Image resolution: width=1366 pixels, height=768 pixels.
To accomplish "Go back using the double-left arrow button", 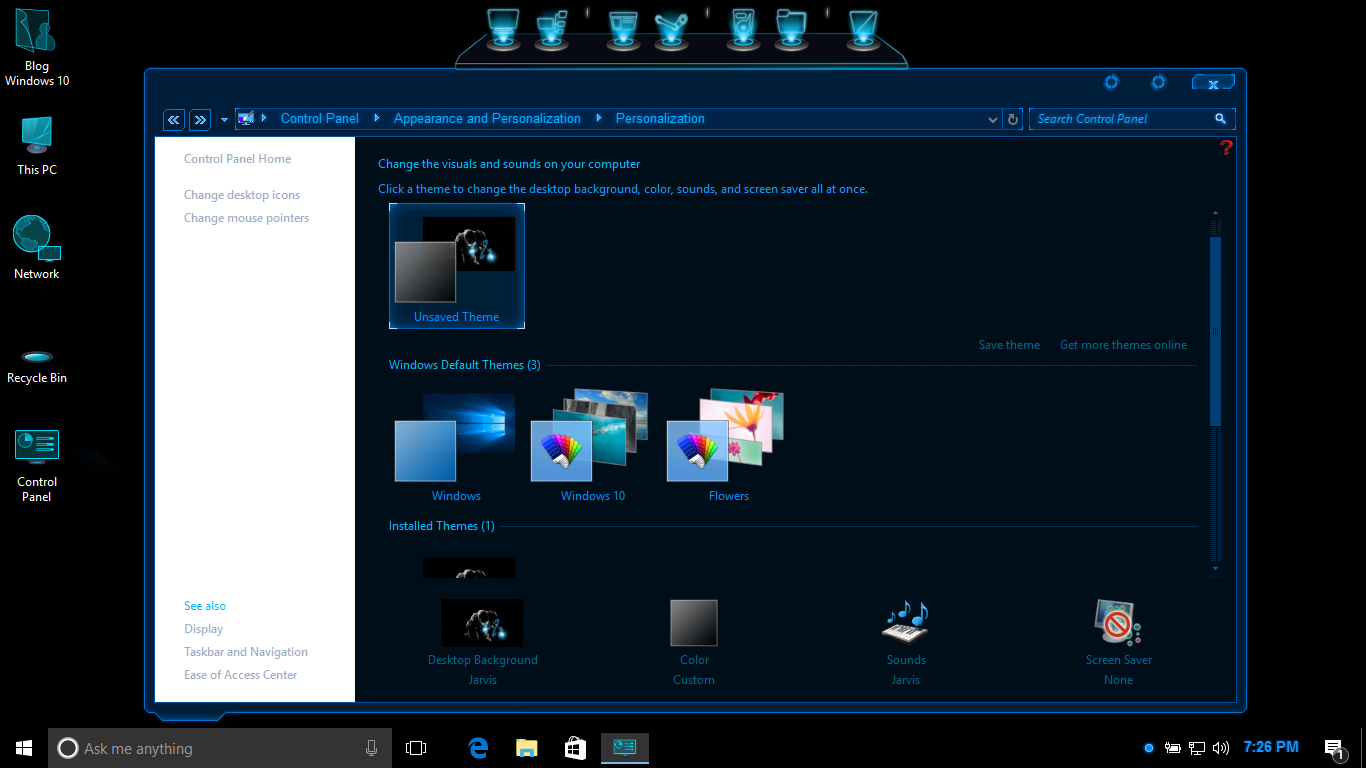I will point(174,120).
